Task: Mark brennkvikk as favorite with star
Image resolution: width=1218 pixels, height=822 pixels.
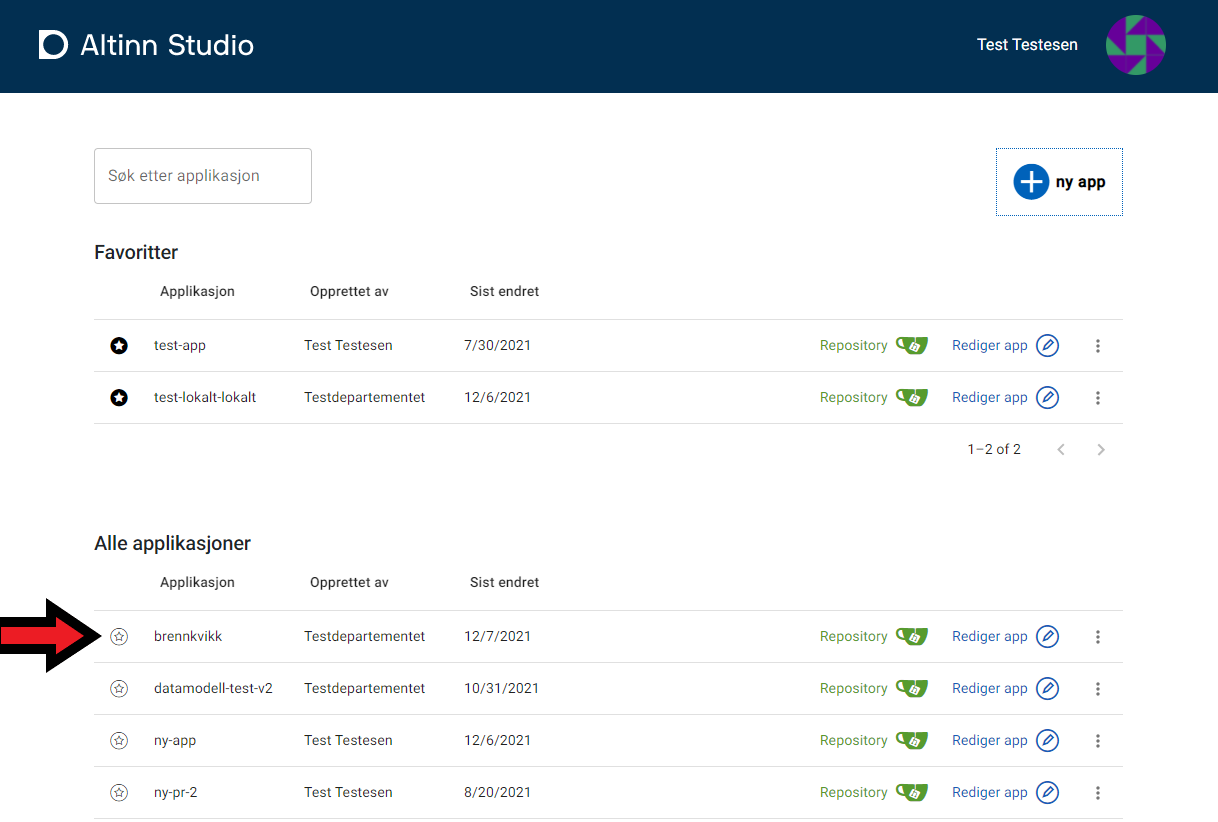Action: [119, 636]
